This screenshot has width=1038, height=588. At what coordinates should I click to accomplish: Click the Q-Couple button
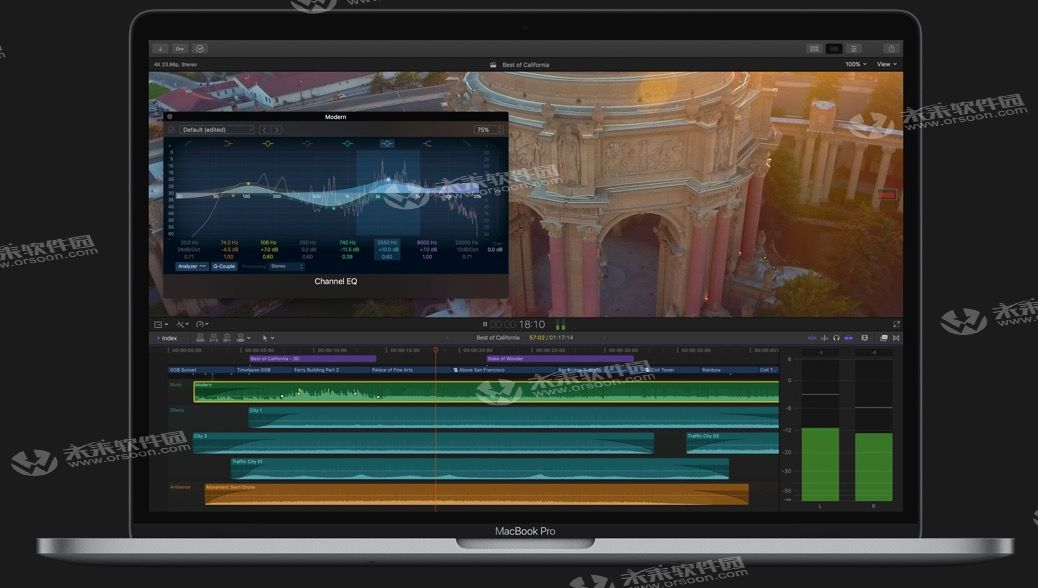pyautogui.click(x=224, y=266)
